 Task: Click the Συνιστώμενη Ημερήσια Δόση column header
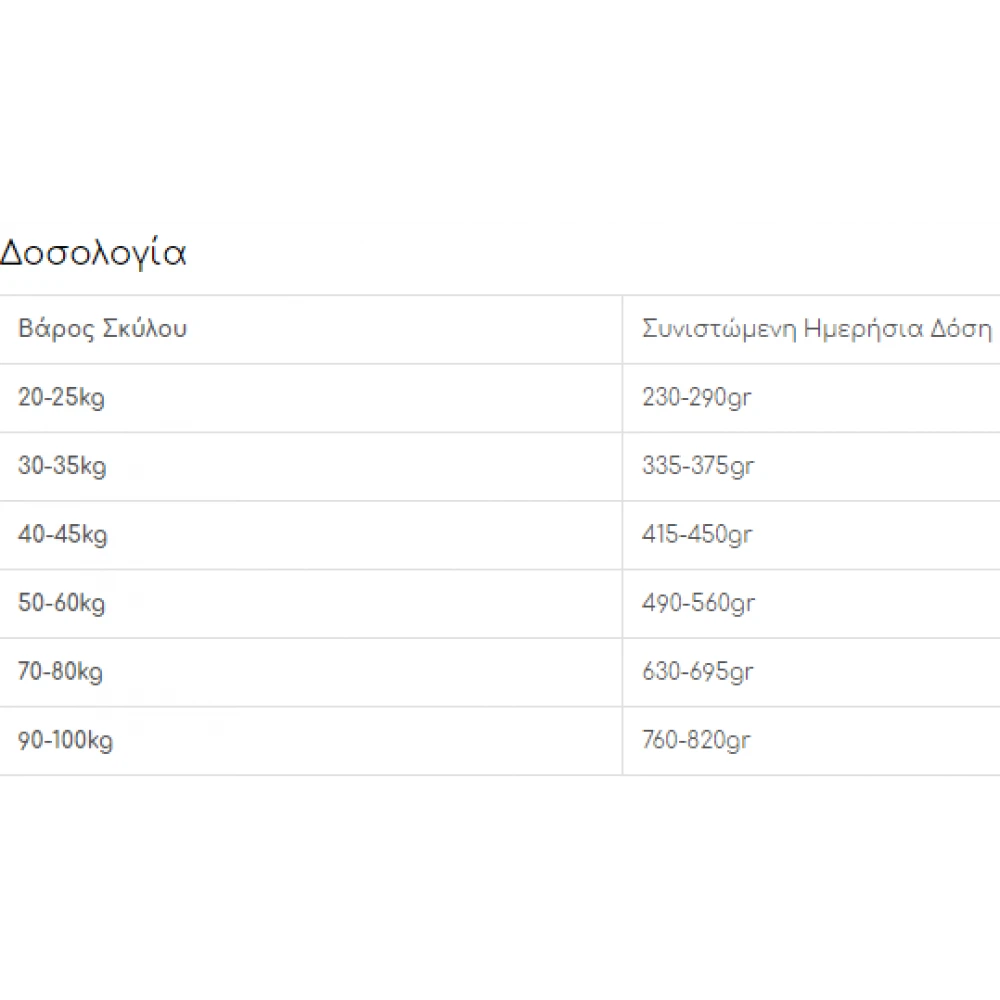[816, 329]
